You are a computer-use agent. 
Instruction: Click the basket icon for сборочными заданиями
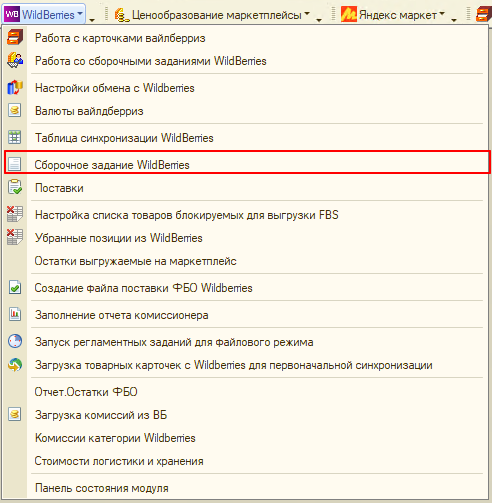(15, 61)
